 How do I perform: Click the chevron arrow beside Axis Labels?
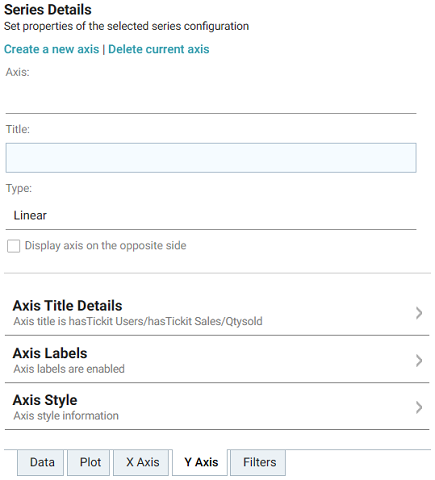pos(419,360)
